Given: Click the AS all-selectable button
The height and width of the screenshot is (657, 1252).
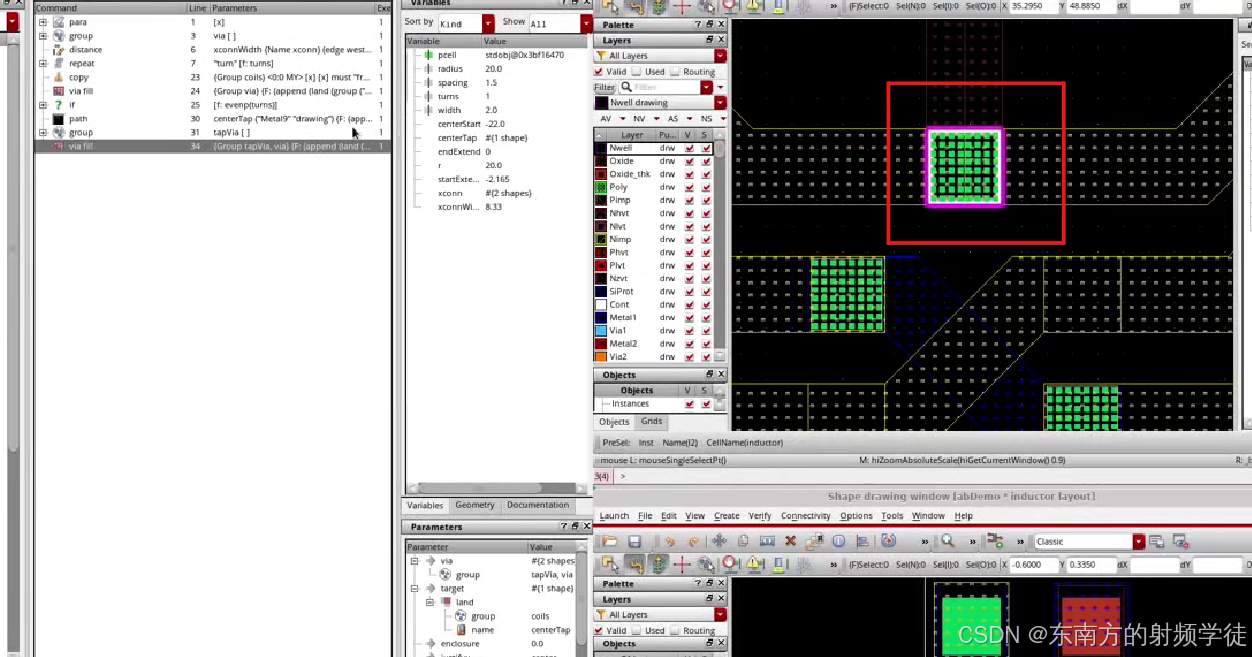Looking at the screenshot, I should (x=673, y=118).
